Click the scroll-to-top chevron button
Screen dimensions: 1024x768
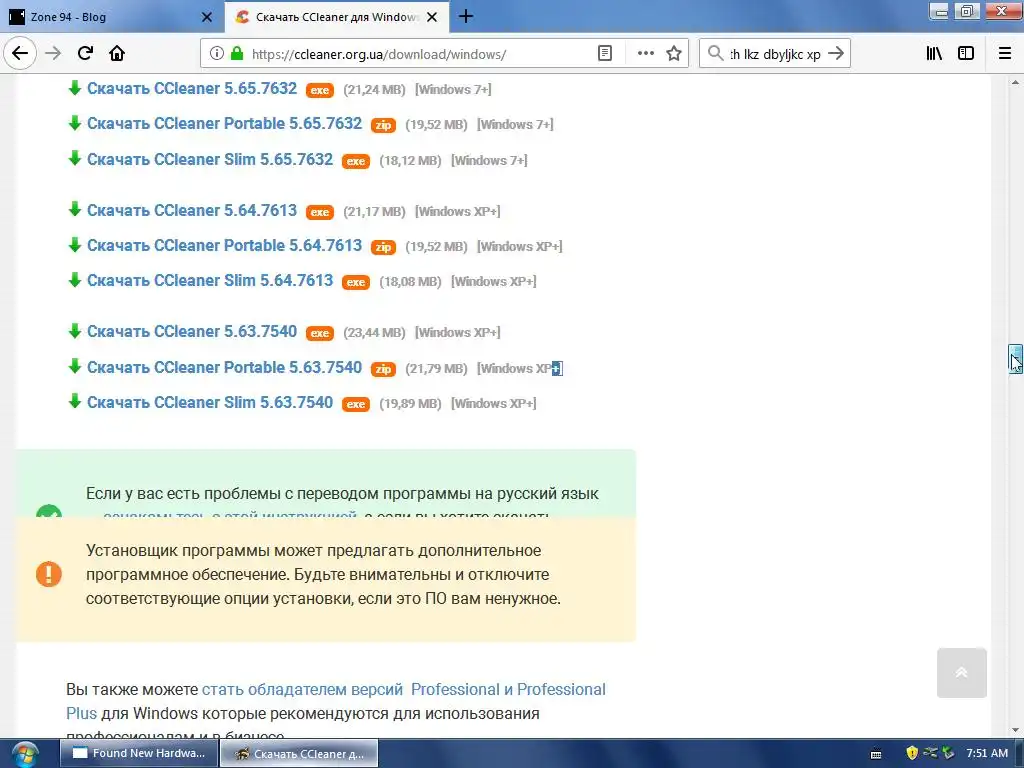pos(961,673)
